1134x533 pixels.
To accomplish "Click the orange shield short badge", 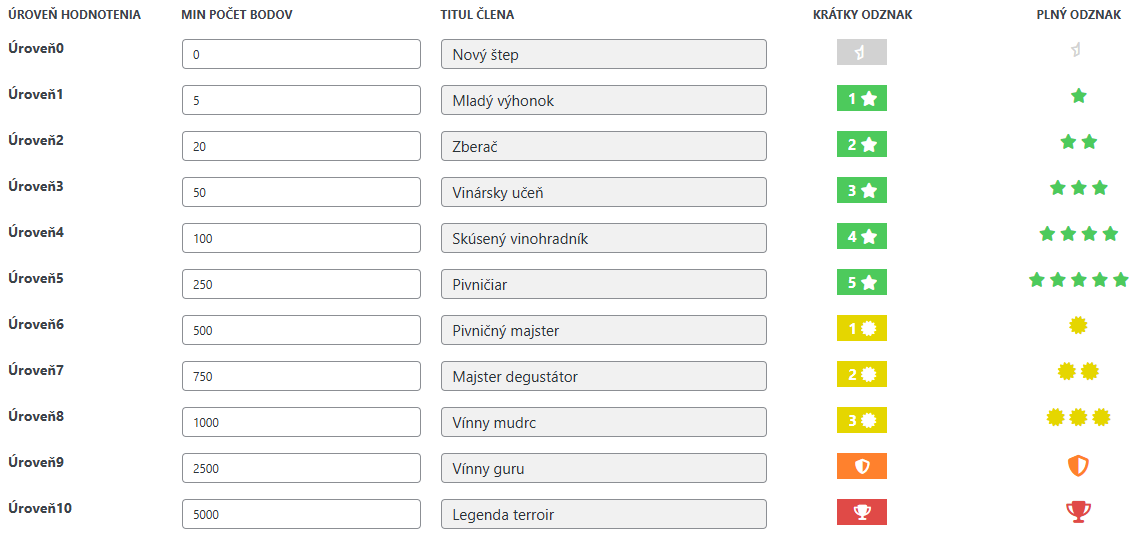I will point(861,466).
